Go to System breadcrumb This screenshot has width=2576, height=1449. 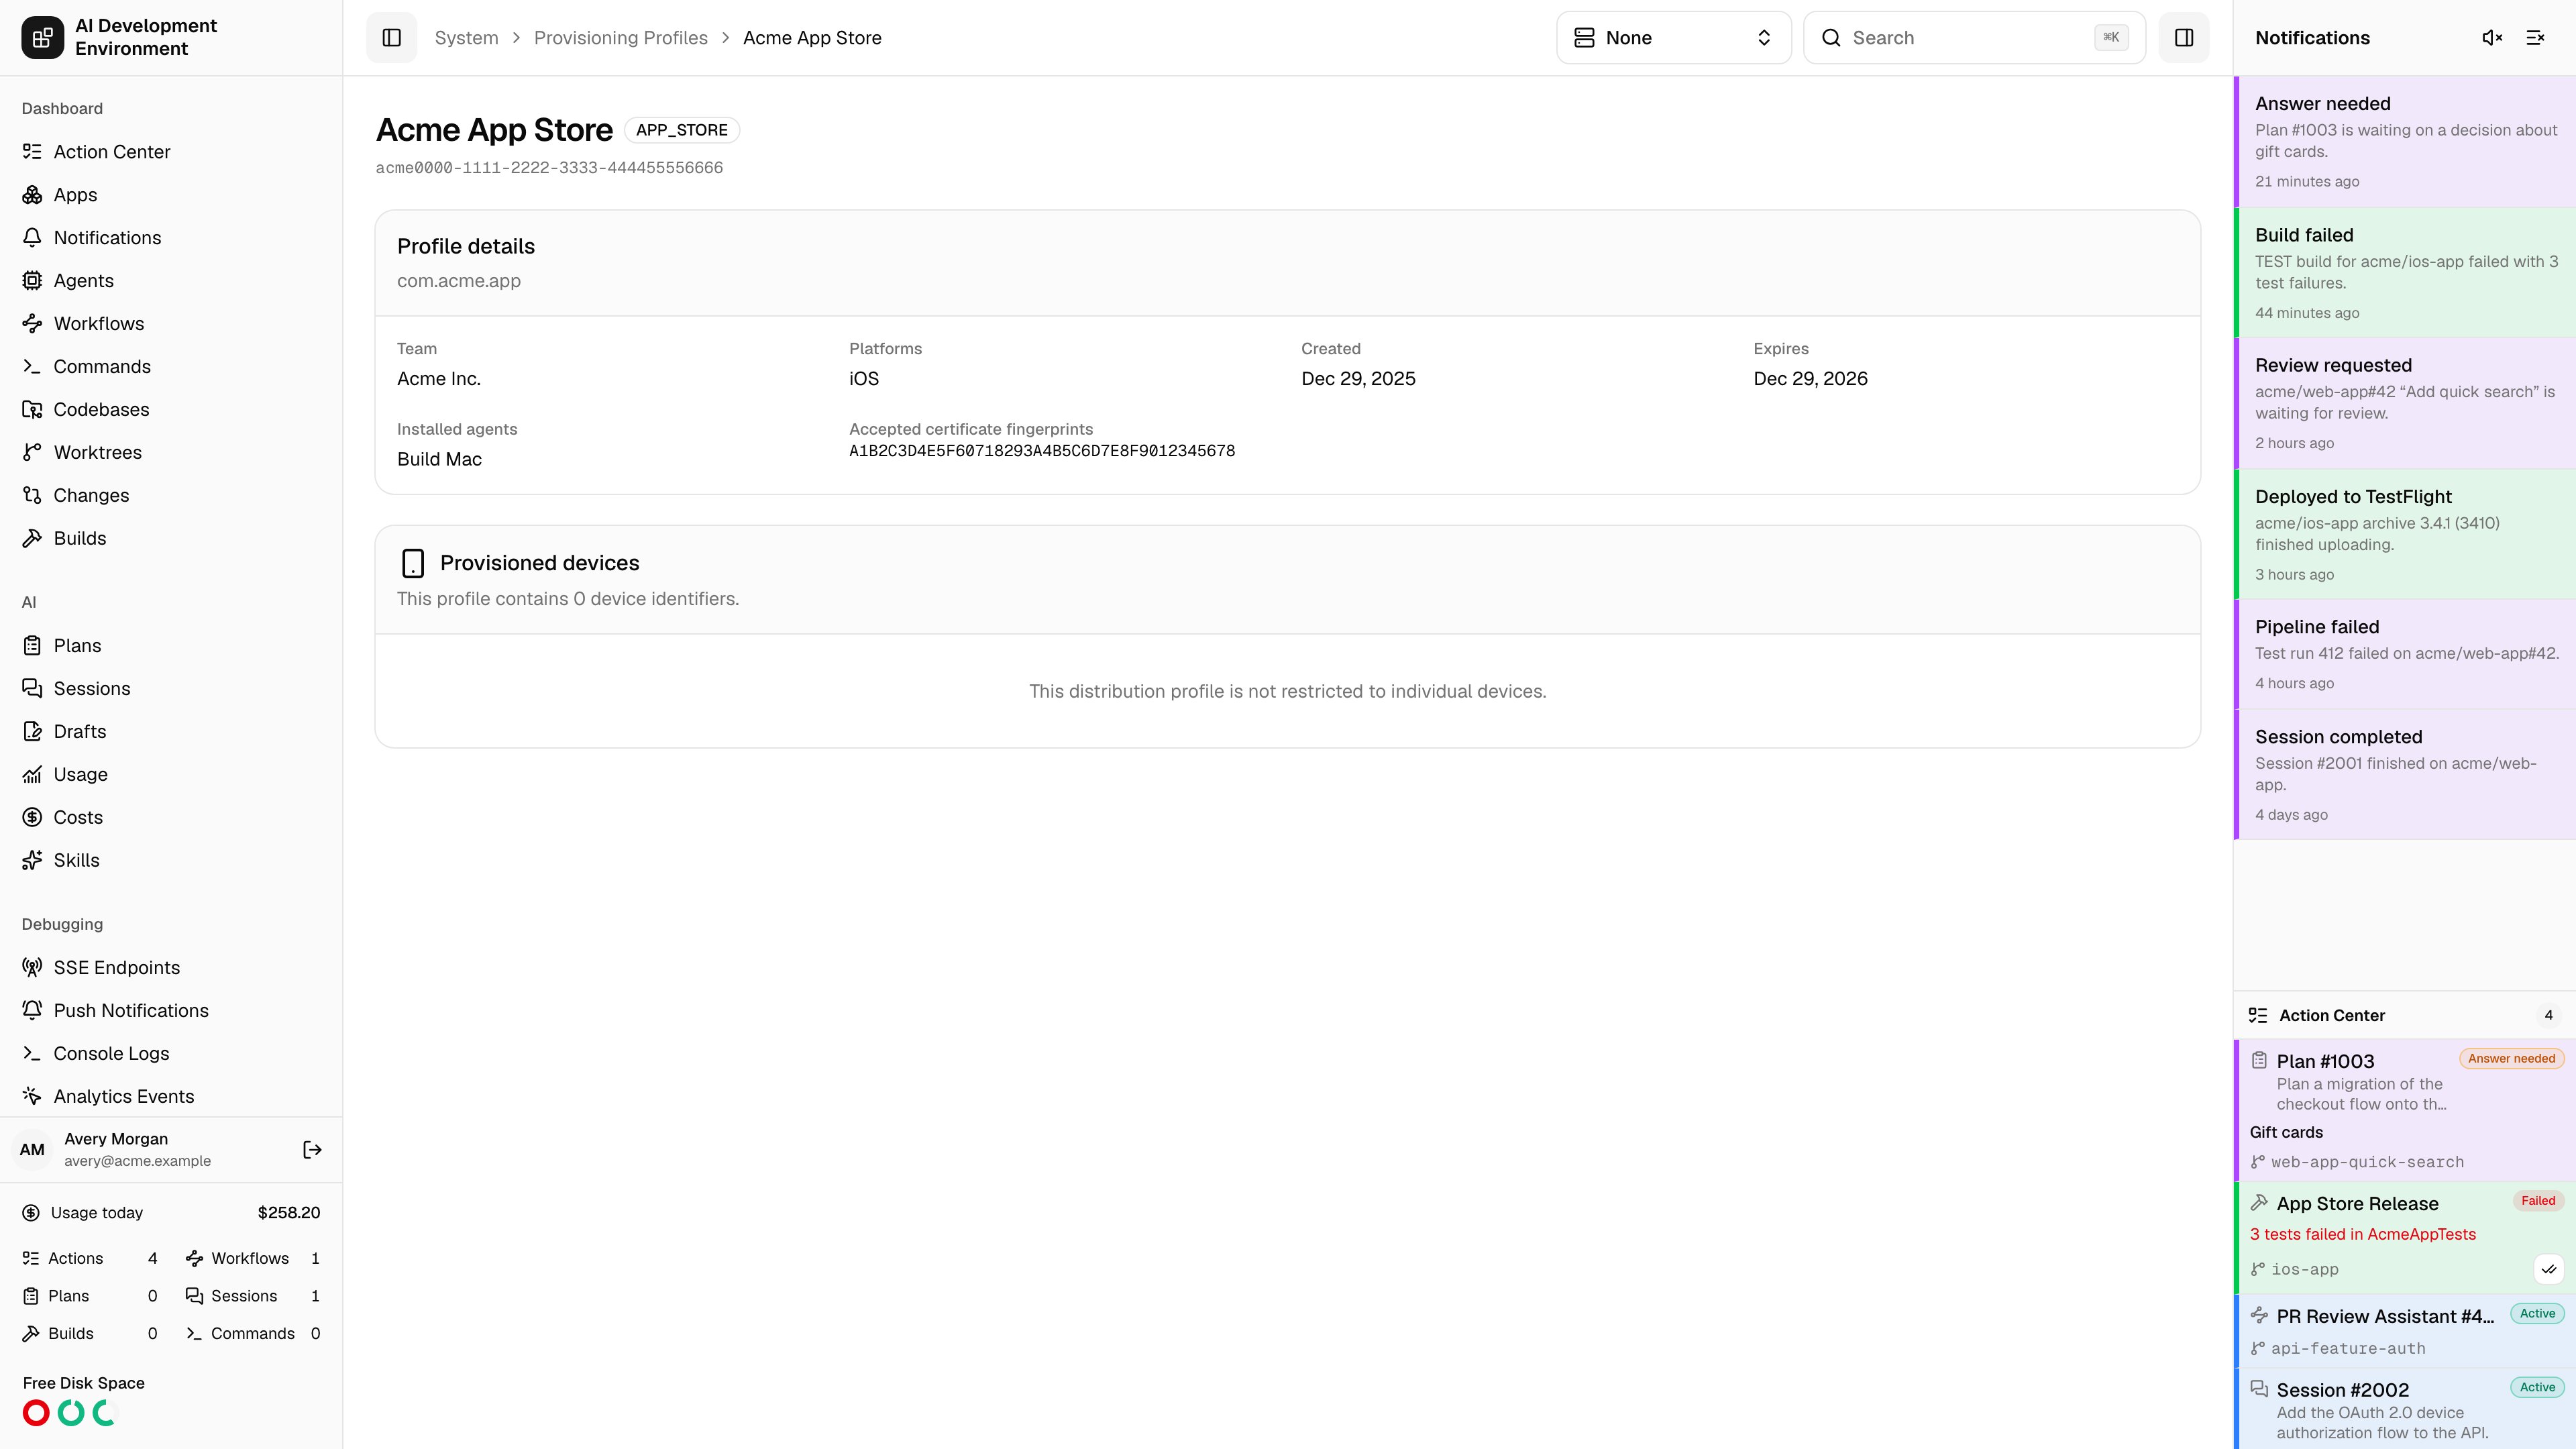466,38
